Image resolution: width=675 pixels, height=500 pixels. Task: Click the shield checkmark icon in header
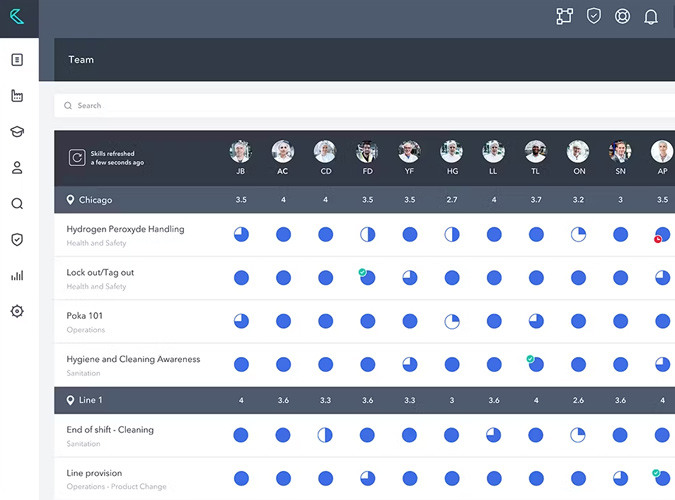[x=593, y=17]
